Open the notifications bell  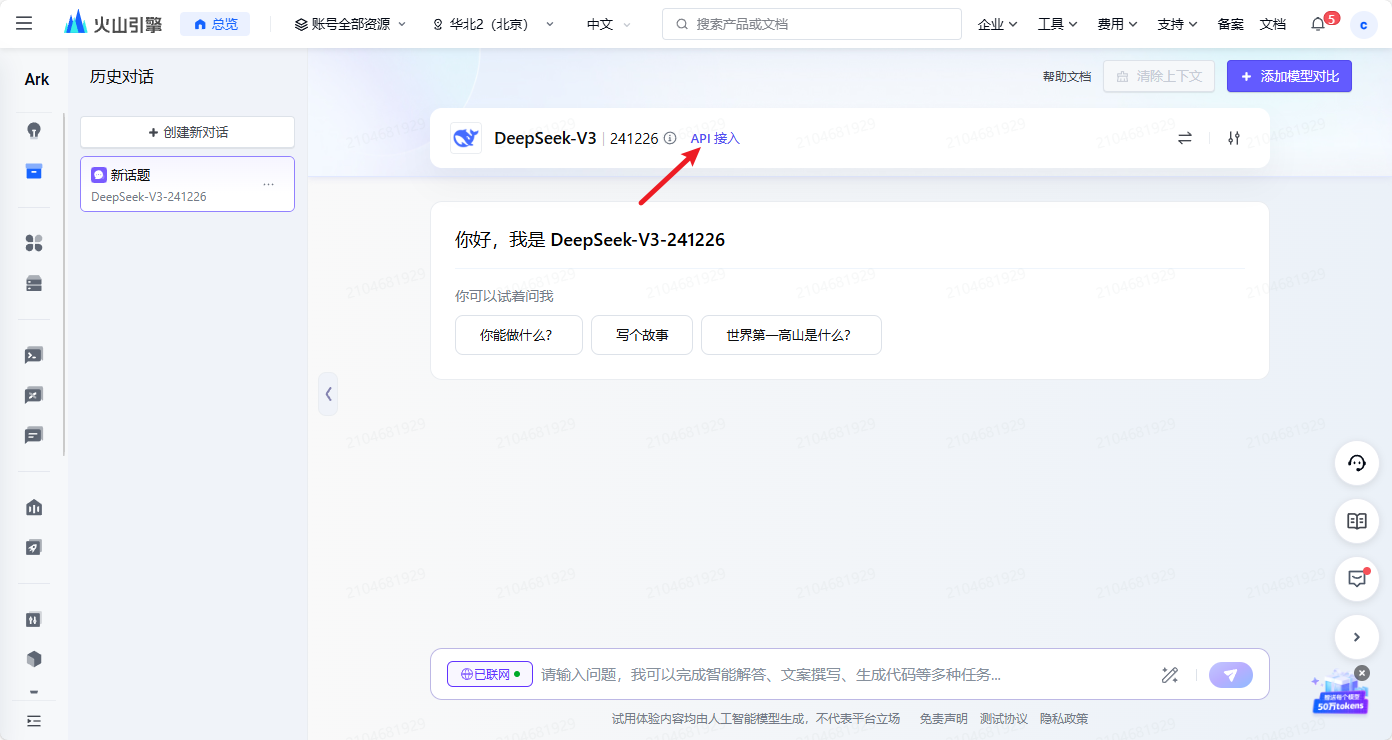[1318, 24]
